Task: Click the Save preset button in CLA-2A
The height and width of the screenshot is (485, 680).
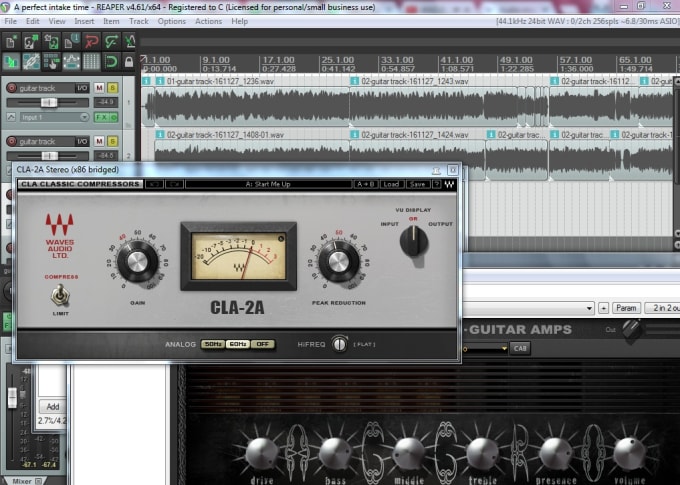Action: (418, 184)
